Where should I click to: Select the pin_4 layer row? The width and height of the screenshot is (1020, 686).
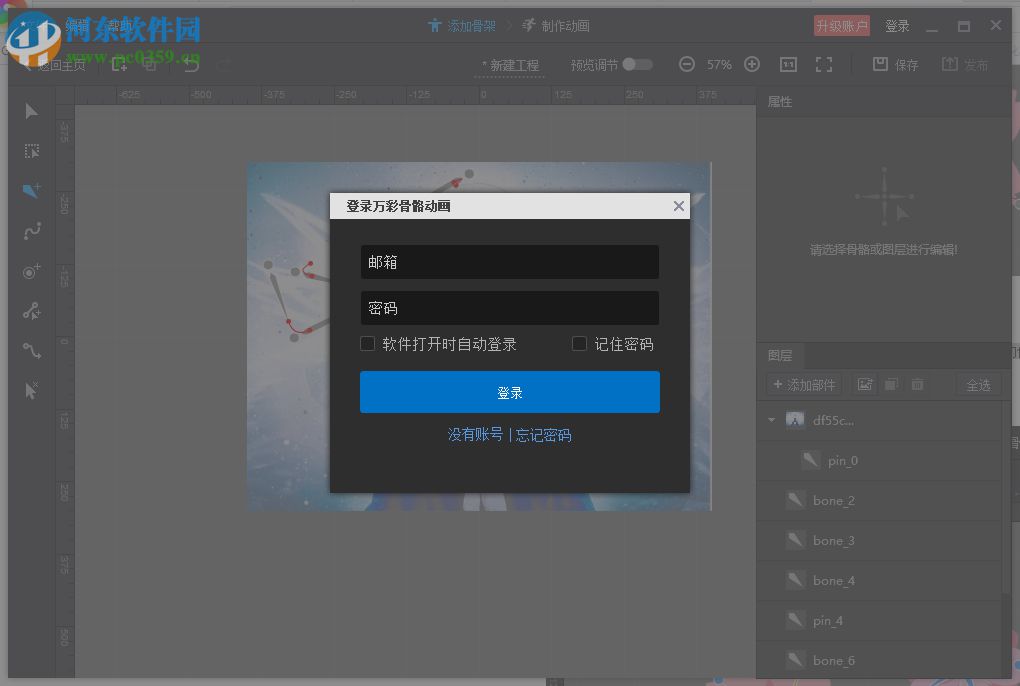[878, 621]
